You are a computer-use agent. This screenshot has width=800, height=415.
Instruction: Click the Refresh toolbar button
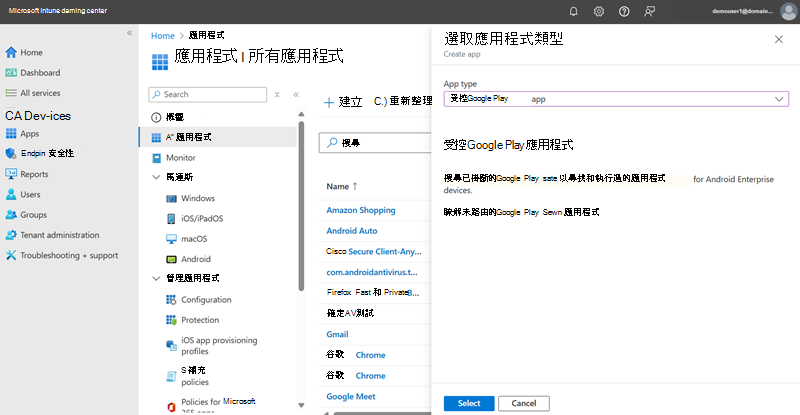(403, 101)
